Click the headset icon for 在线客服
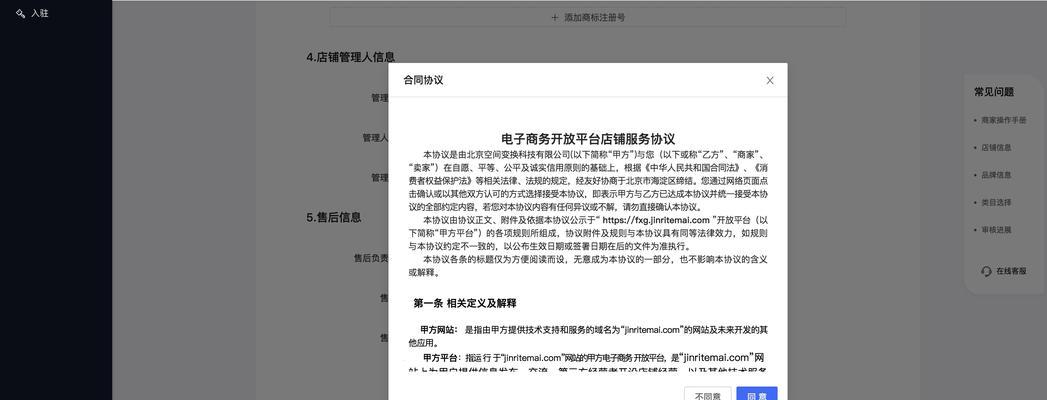Image resolution: width=1047 pixels, height=400 pixels. (x=986, y=271)
